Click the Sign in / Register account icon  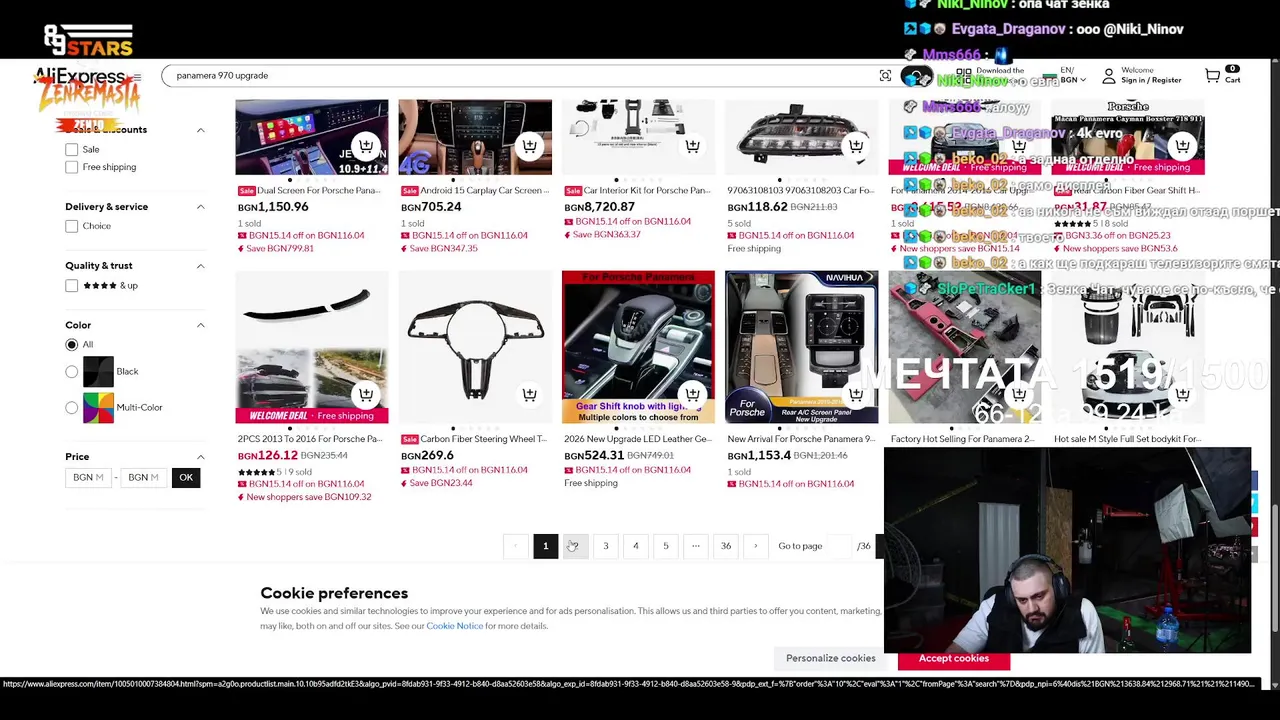point(1109,76)
